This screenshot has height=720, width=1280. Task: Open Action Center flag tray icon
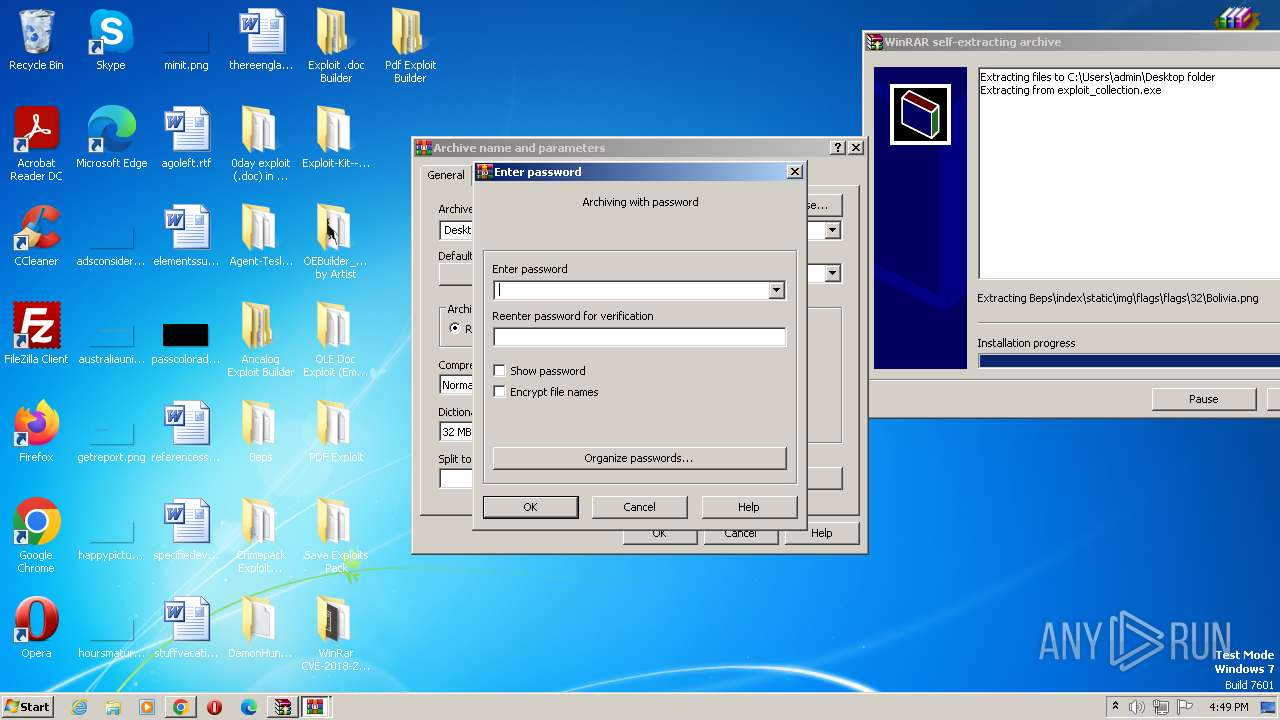[1185, 707]
